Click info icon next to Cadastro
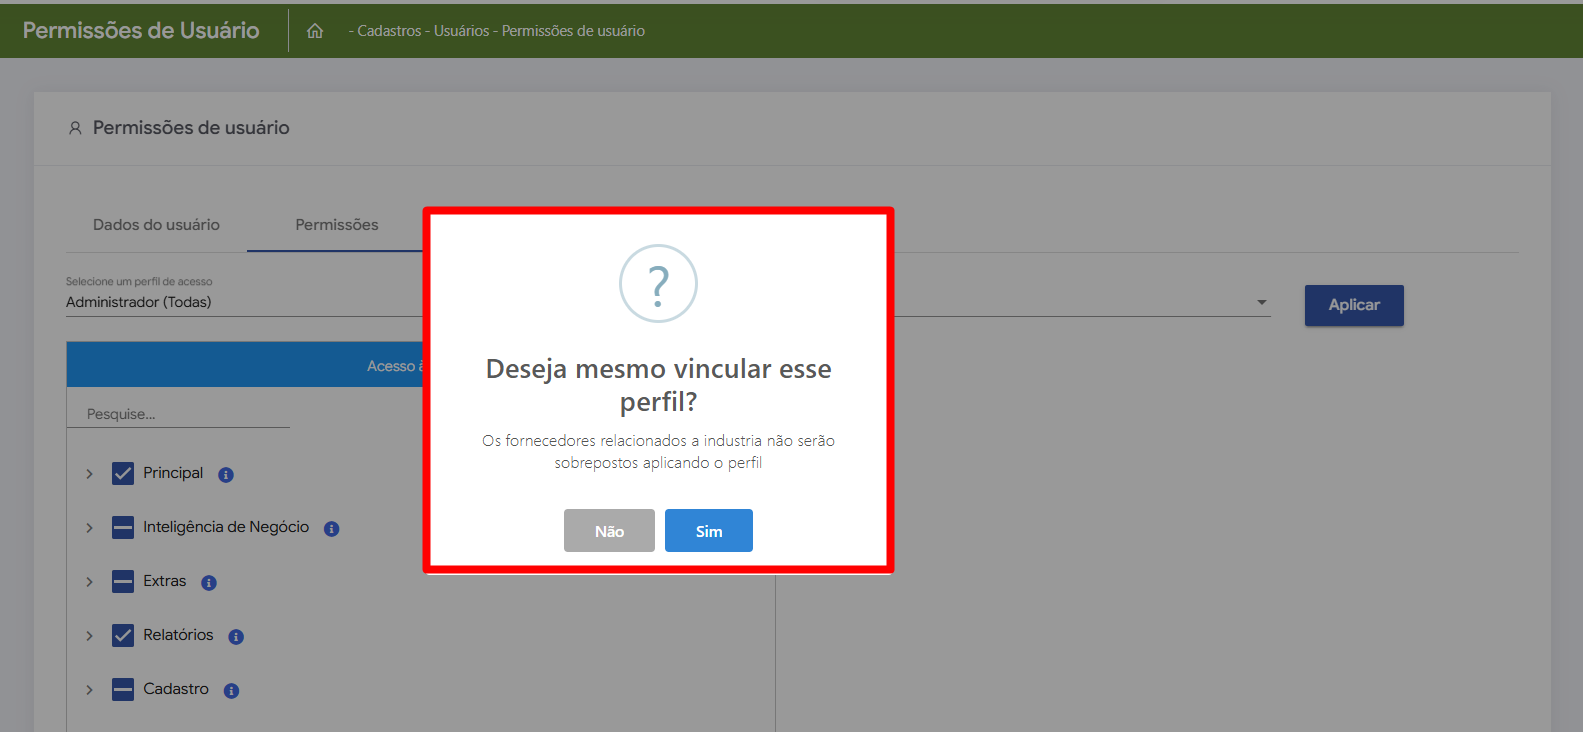1583x732 pixels. click(231, 691)
